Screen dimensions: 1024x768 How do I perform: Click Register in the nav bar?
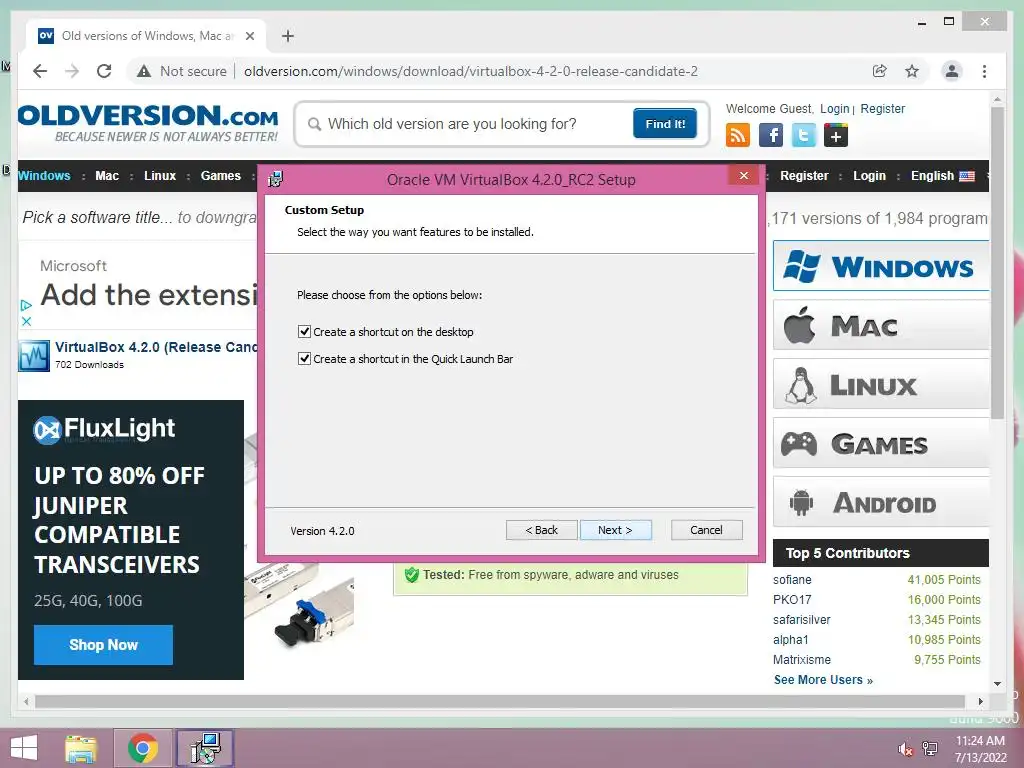click(x=804, y=176)
